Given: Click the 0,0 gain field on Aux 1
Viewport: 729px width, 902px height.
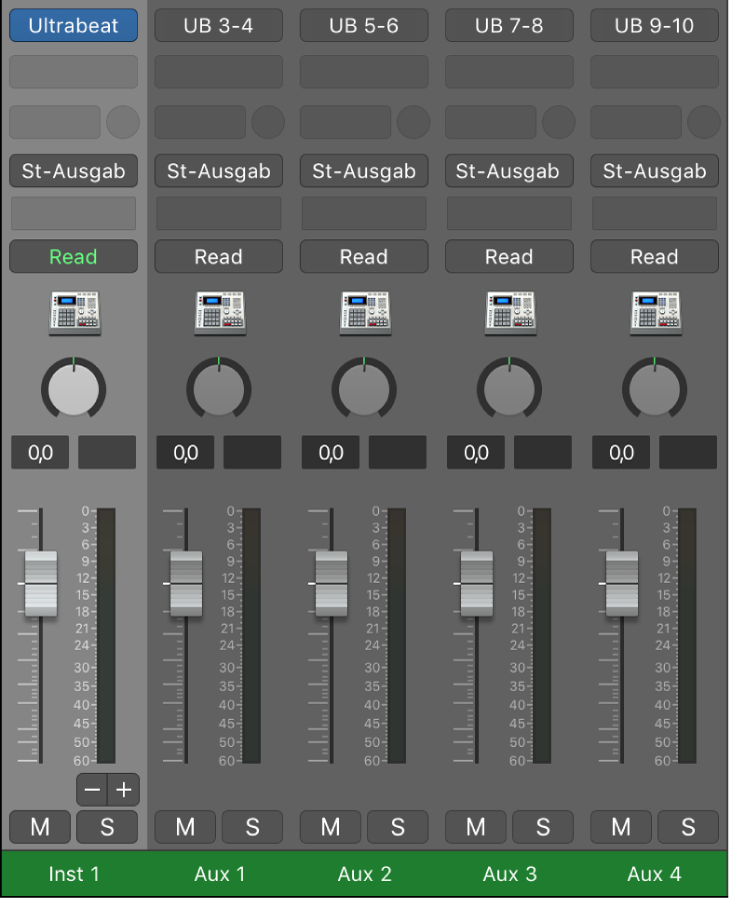Looking at the screenshot, I should 185,453.
